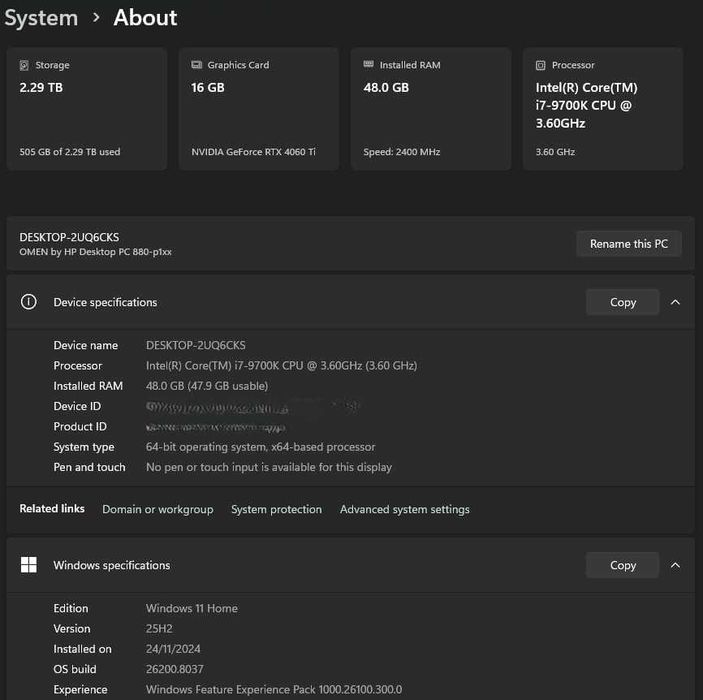Collapse the Device specifications section

[x=675, y=302]
